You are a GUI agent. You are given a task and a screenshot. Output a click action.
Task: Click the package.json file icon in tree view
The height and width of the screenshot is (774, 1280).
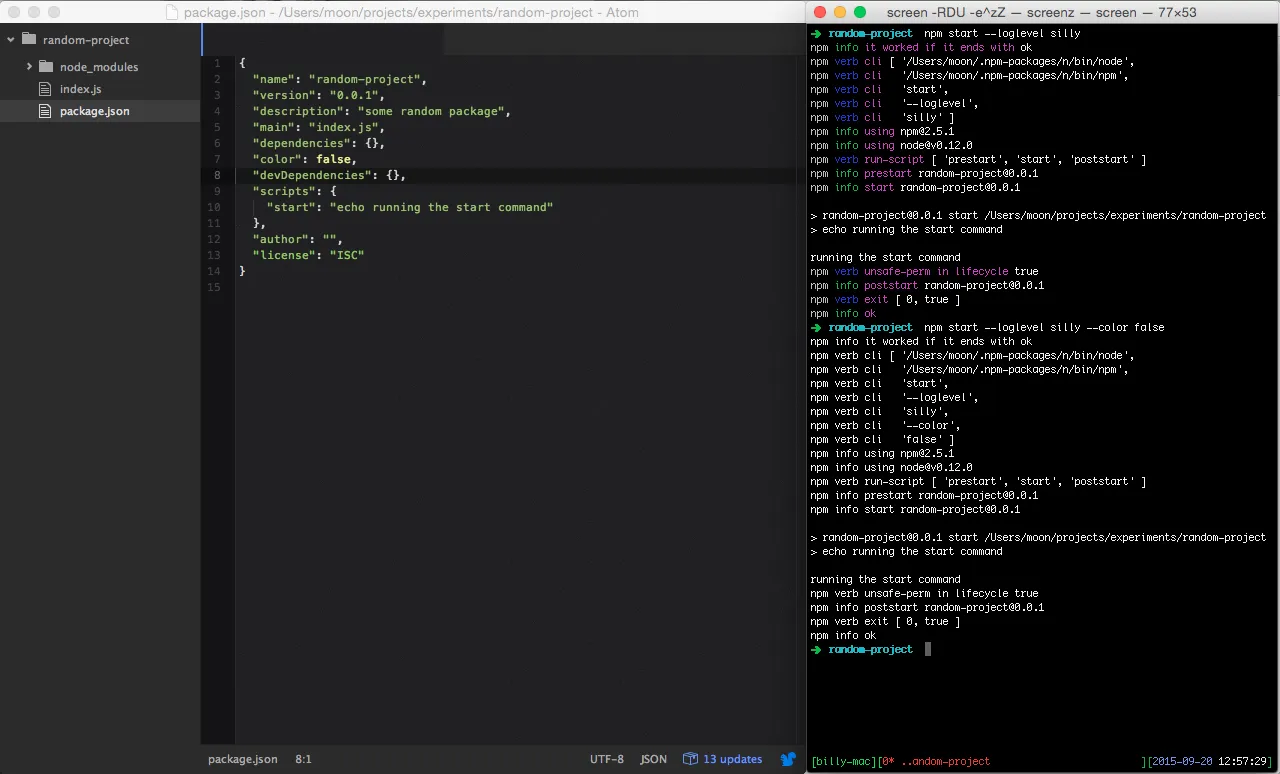point(44,111)
